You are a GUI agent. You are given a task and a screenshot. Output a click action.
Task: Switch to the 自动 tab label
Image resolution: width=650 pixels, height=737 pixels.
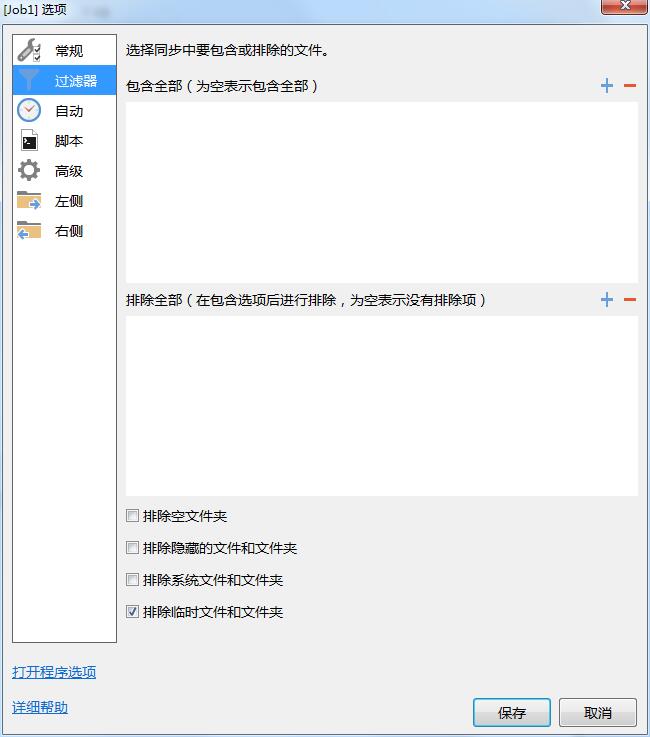(x=69, y=111)
